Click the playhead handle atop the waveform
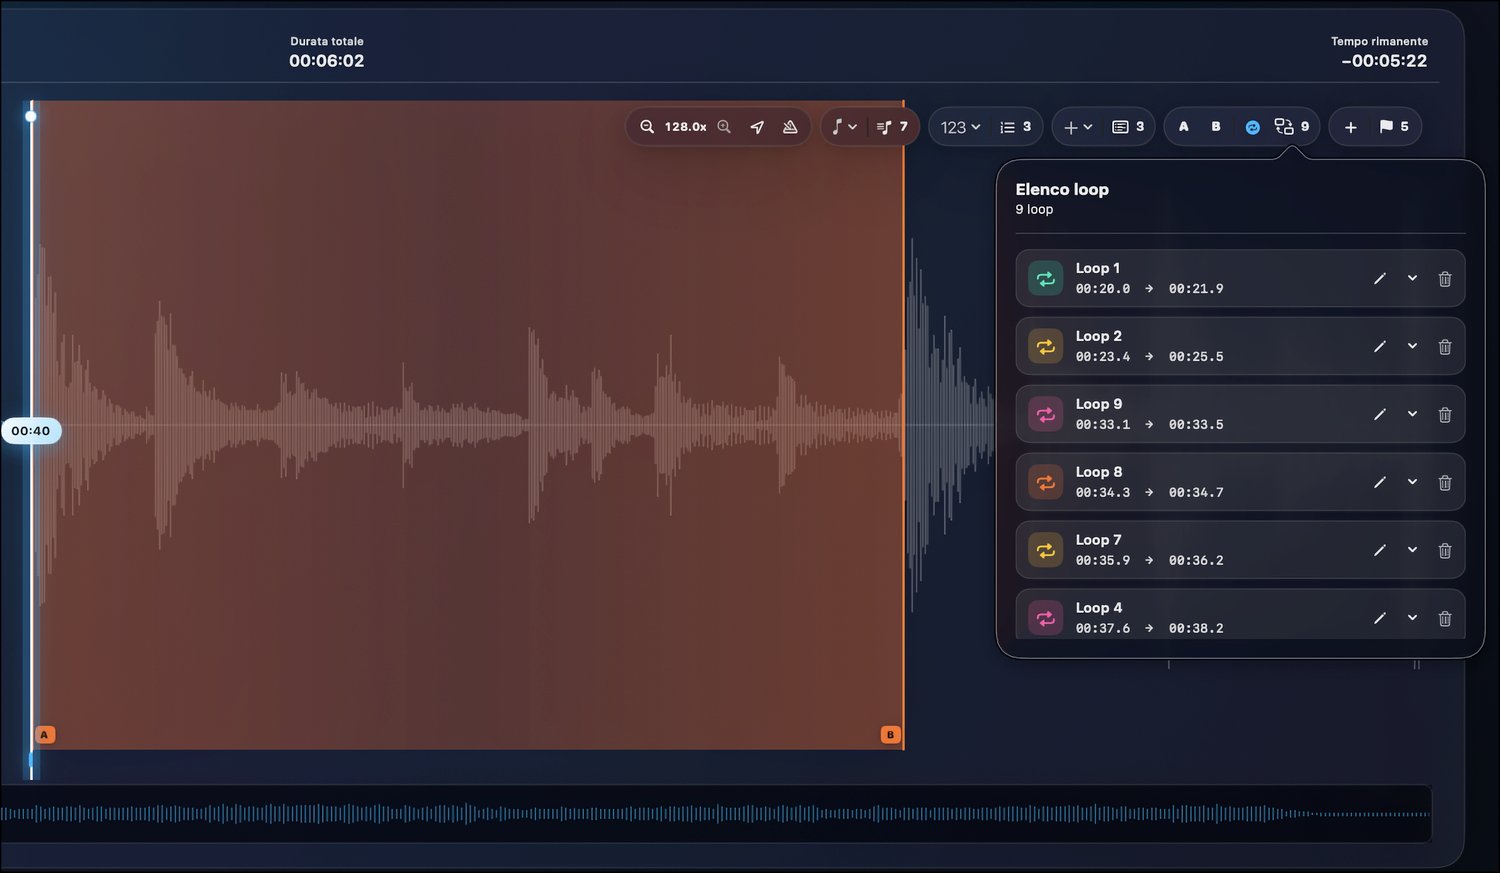The height and width of the screenshot is (873, 1500). 31,116
